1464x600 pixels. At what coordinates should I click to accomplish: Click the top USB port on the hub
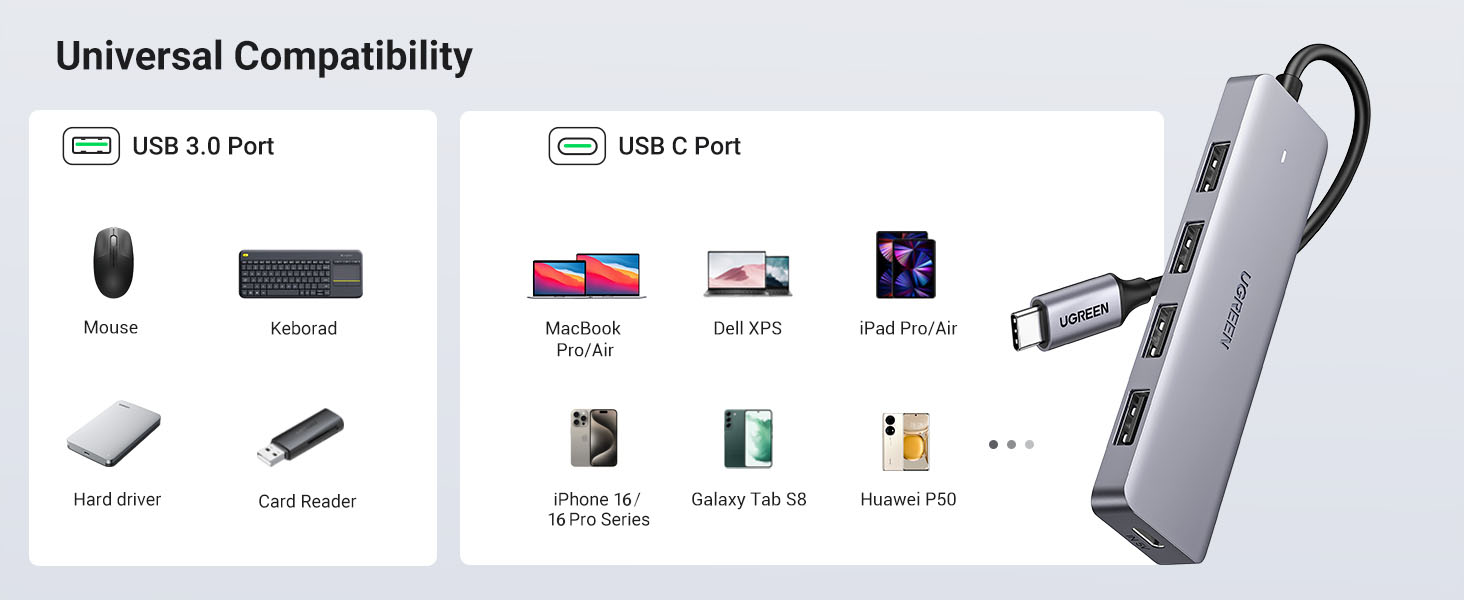click(1214, 161)
